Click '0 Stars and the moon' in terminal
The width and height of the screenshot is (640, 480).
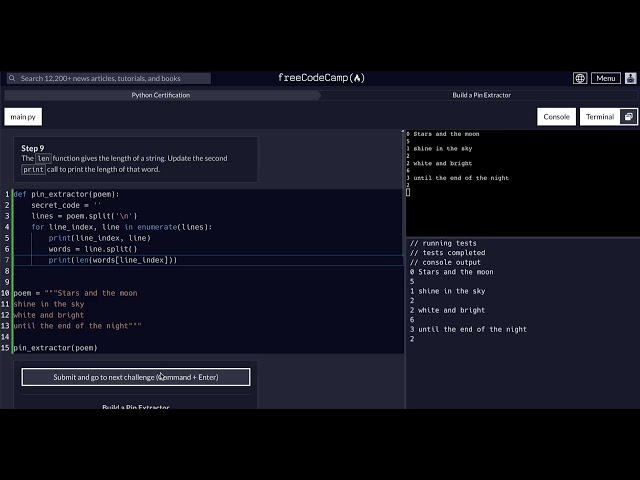(443, 134)
